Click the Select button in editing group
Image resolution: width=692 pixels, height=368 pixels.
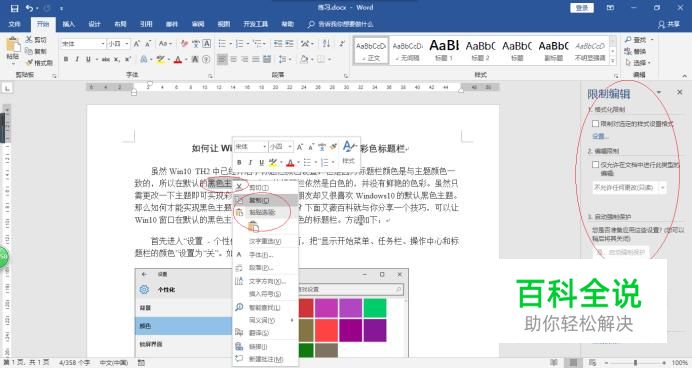[637, 63]
